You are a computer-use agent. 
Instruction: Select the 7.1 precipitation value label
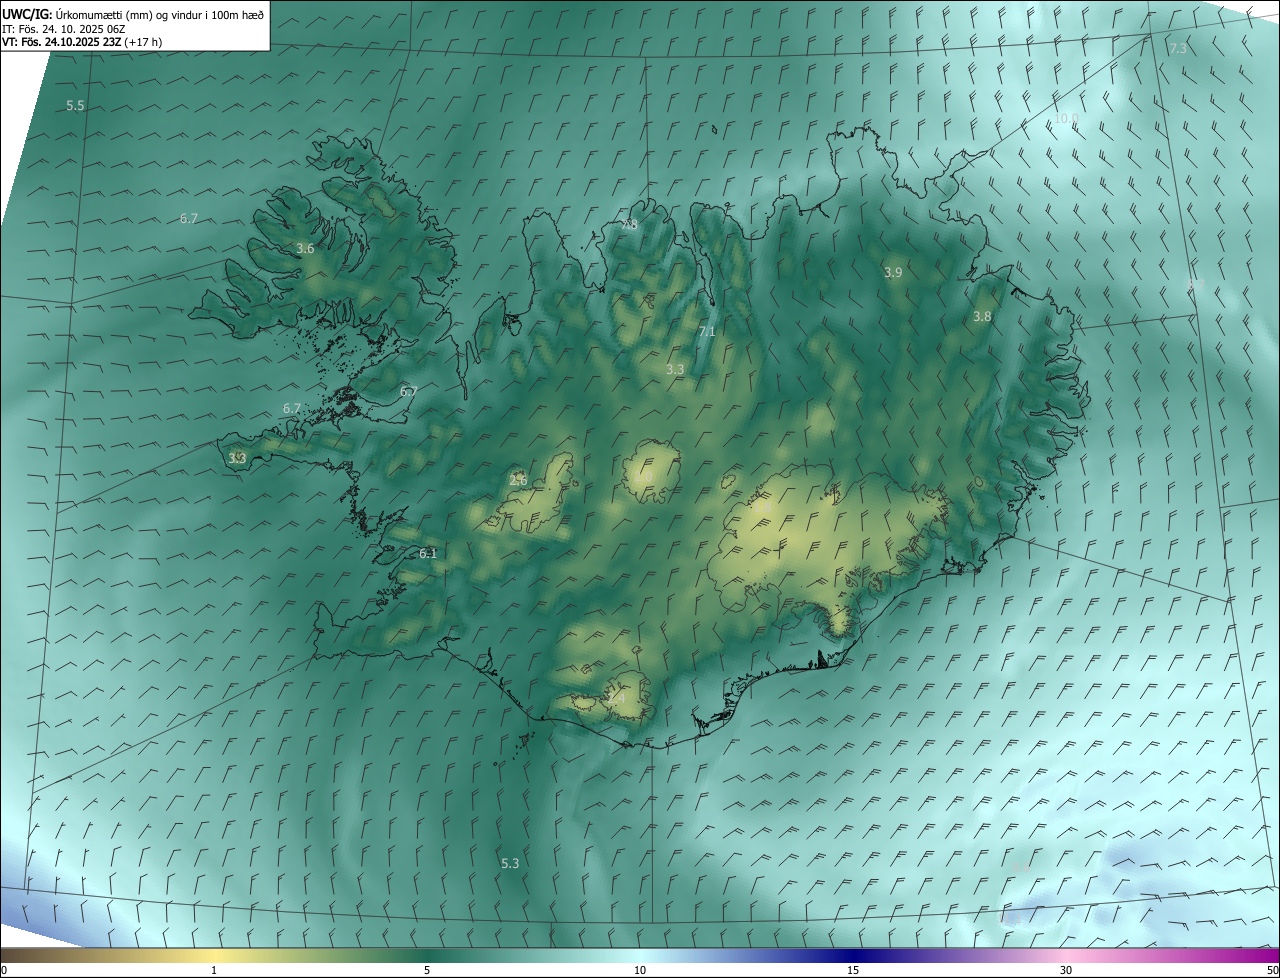coord(707,331)
